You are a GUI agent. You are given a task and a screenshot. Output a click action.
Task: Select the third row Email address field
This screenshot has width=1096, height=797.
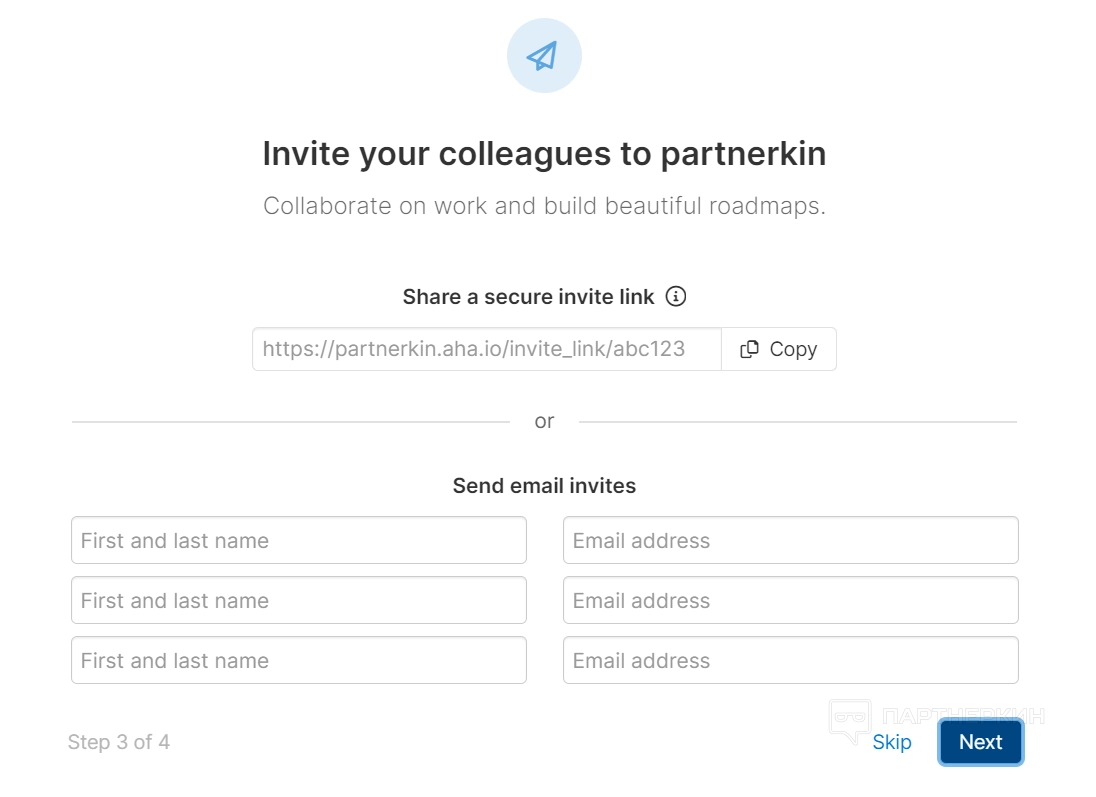790,660
